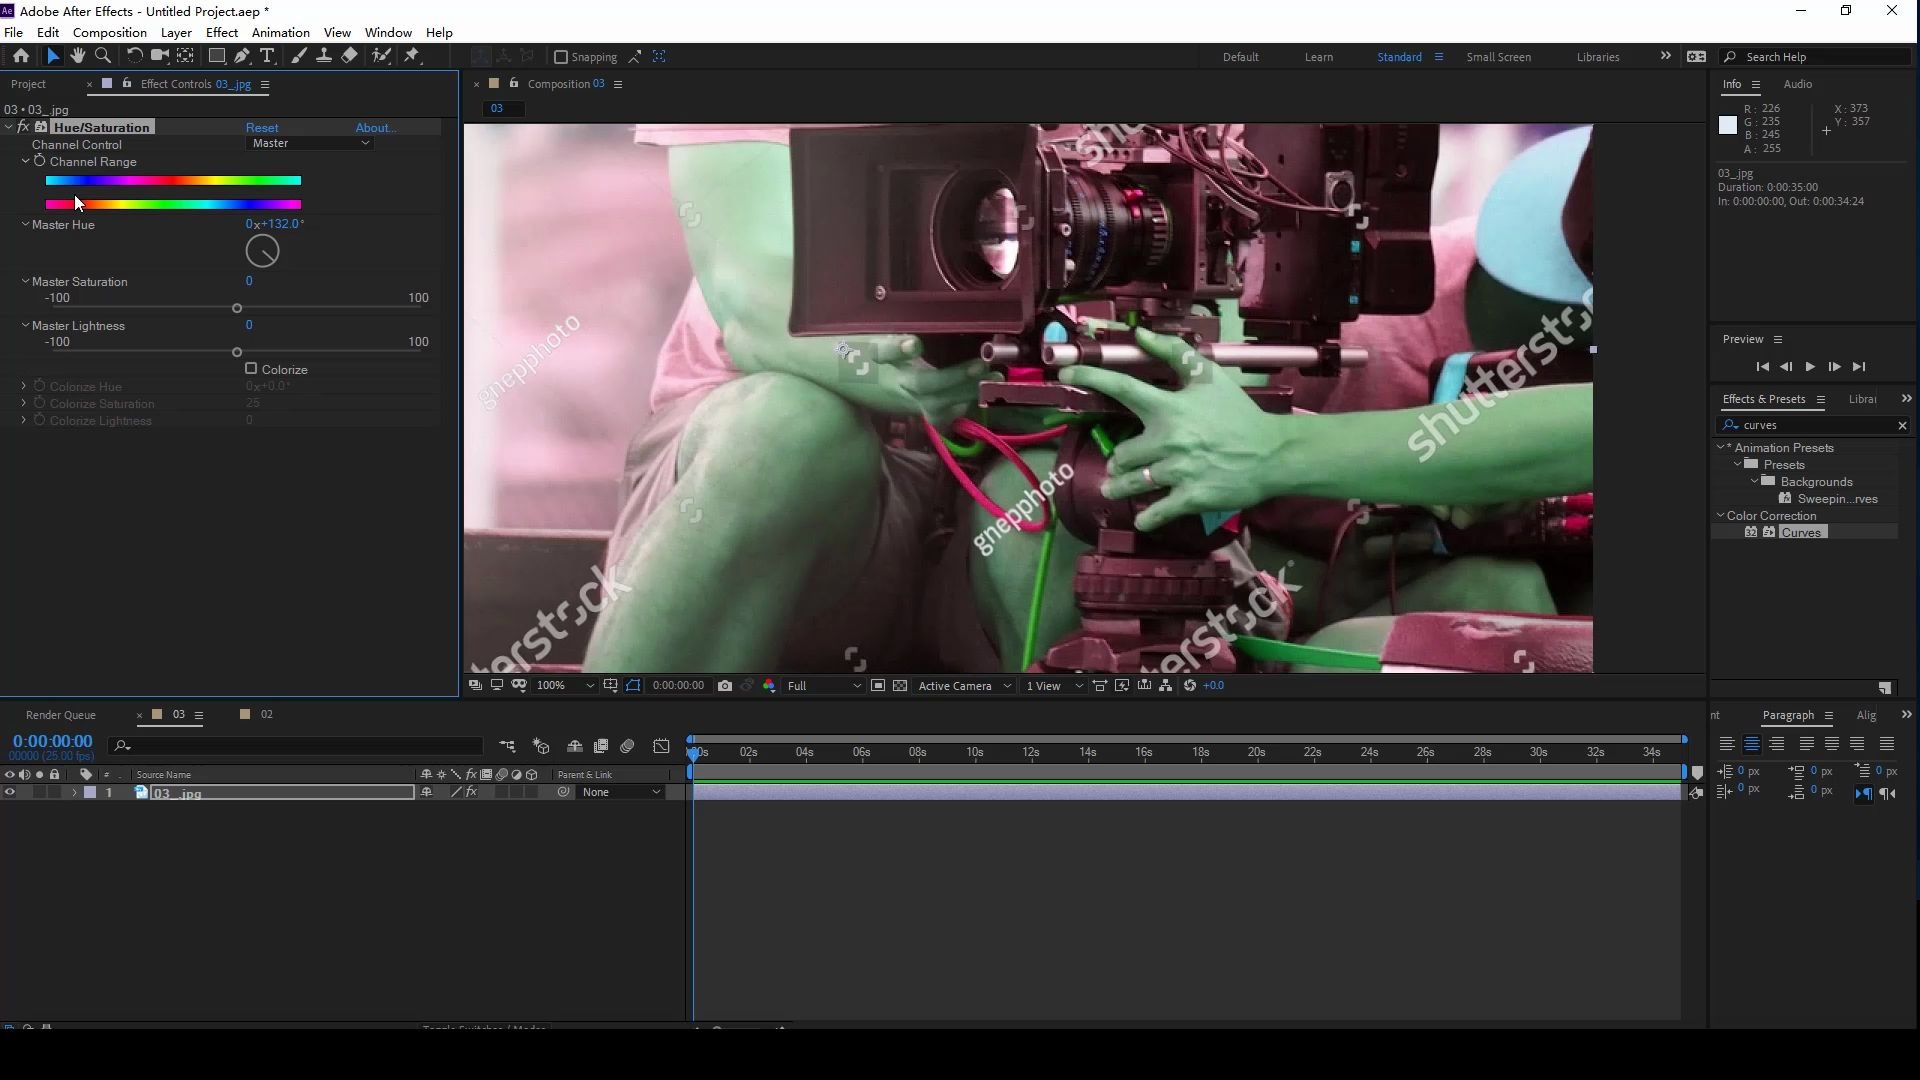Select the Pen tool
1920x1080 pixels.
point(242,56)
